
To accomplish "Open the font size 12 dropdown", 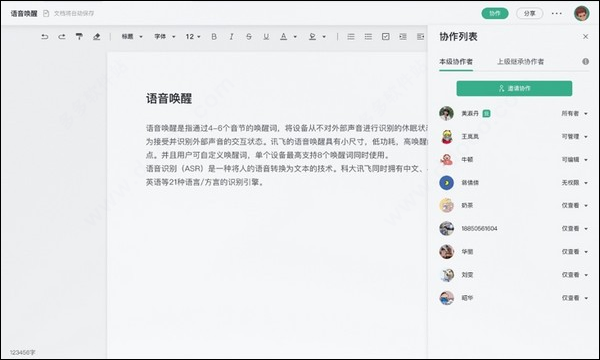I will point(193,37).
